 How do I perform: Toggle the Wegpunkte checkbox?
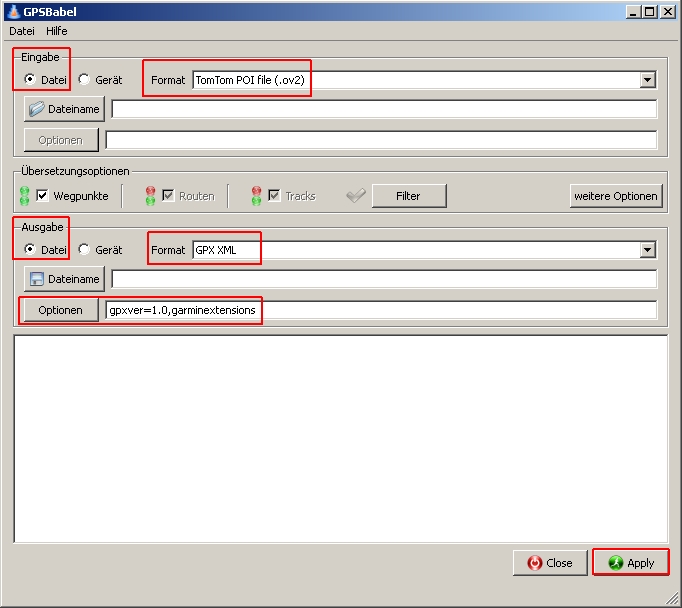[42, 196]
